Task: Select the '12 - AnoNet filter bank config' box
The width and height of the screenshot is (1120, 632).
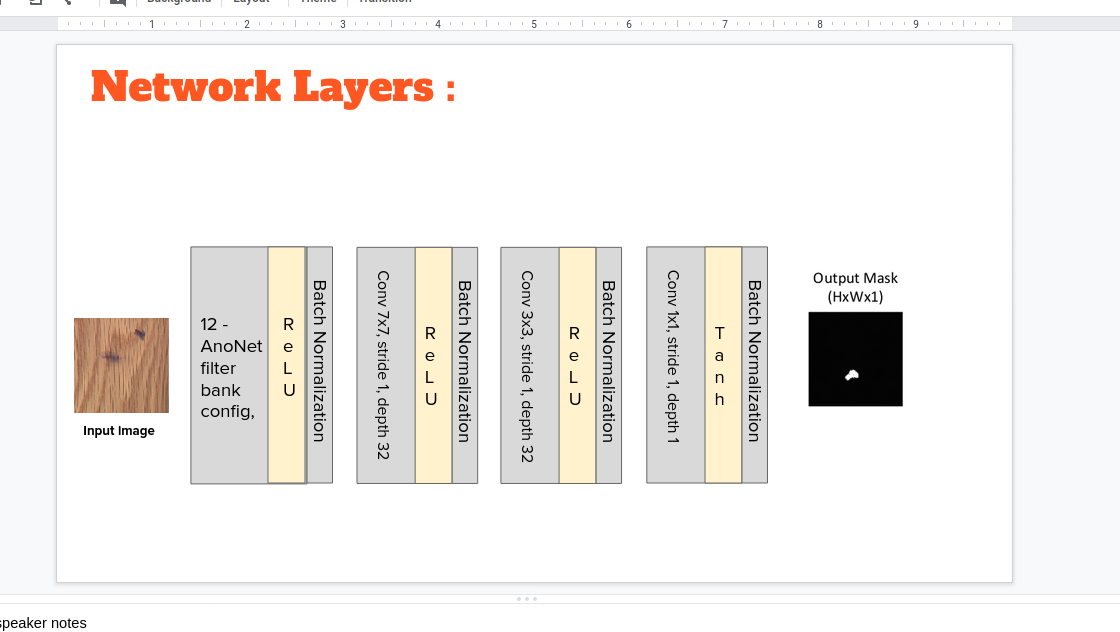Action: pos(229,366)
